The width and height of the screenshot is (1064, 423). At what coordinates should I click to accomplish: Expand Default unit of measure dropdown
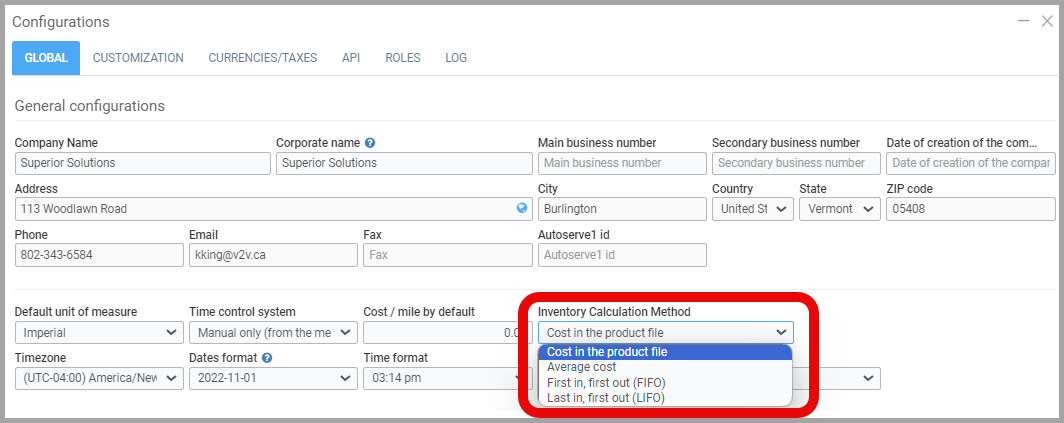tap(98, 333)
